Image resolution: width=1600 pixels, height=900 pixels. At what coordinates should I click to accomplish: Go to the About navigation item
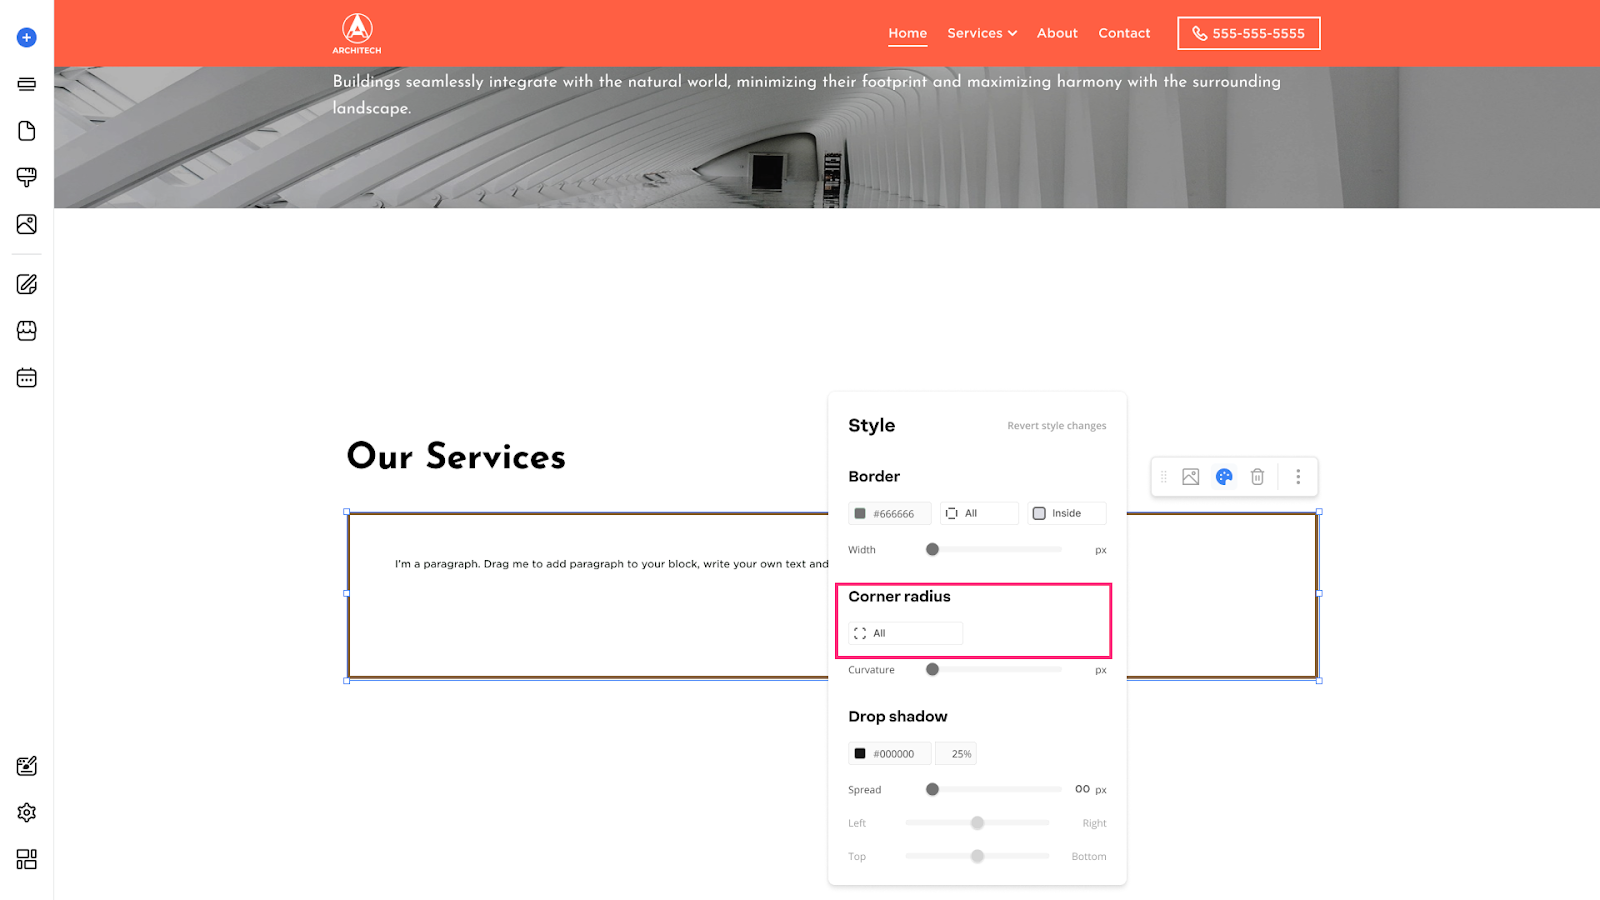pos(1057,33)
